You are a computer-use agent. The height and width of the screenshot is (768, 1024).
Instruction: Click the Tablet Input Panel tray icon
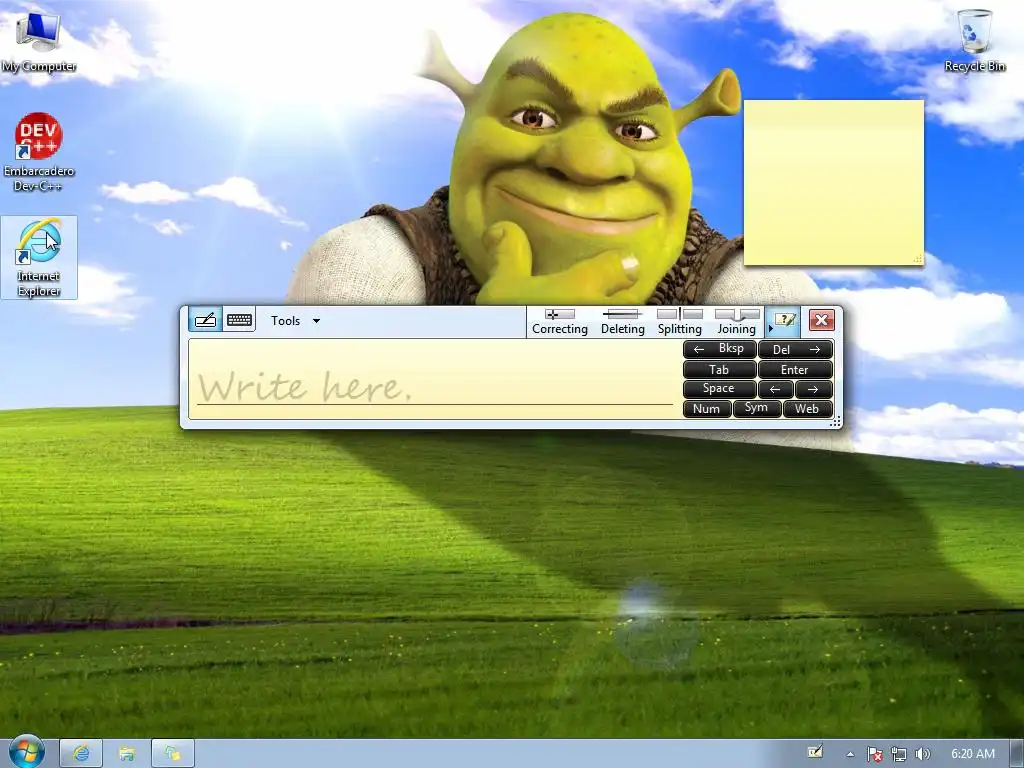click(x=815, y=752)
